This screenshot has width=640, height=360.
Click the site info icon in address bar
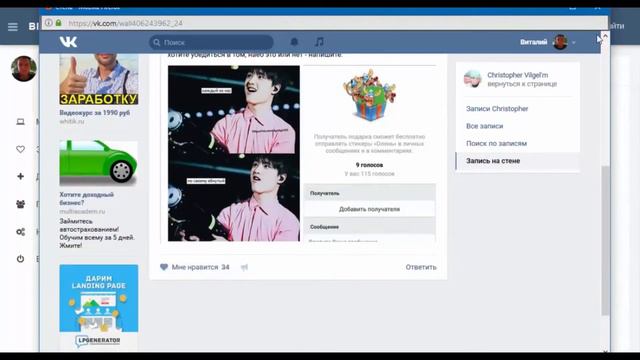click(x=49, y=23)
